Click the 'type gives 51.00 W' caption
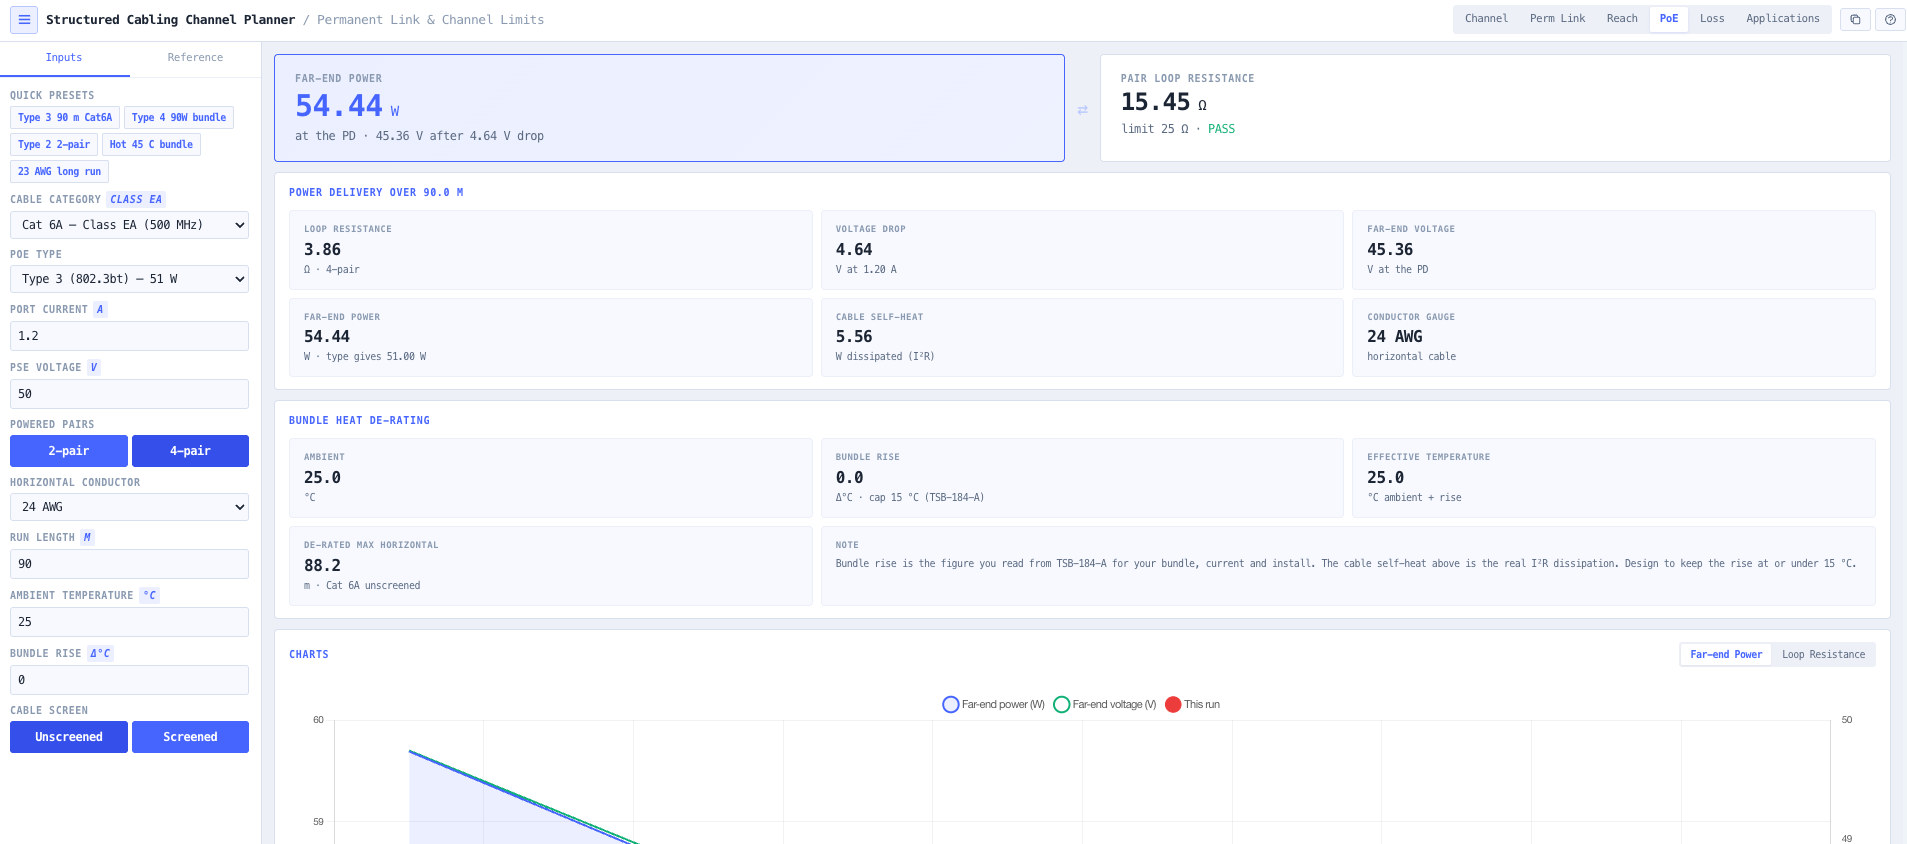Screen dimensions: 1907x844 point(376,357)
